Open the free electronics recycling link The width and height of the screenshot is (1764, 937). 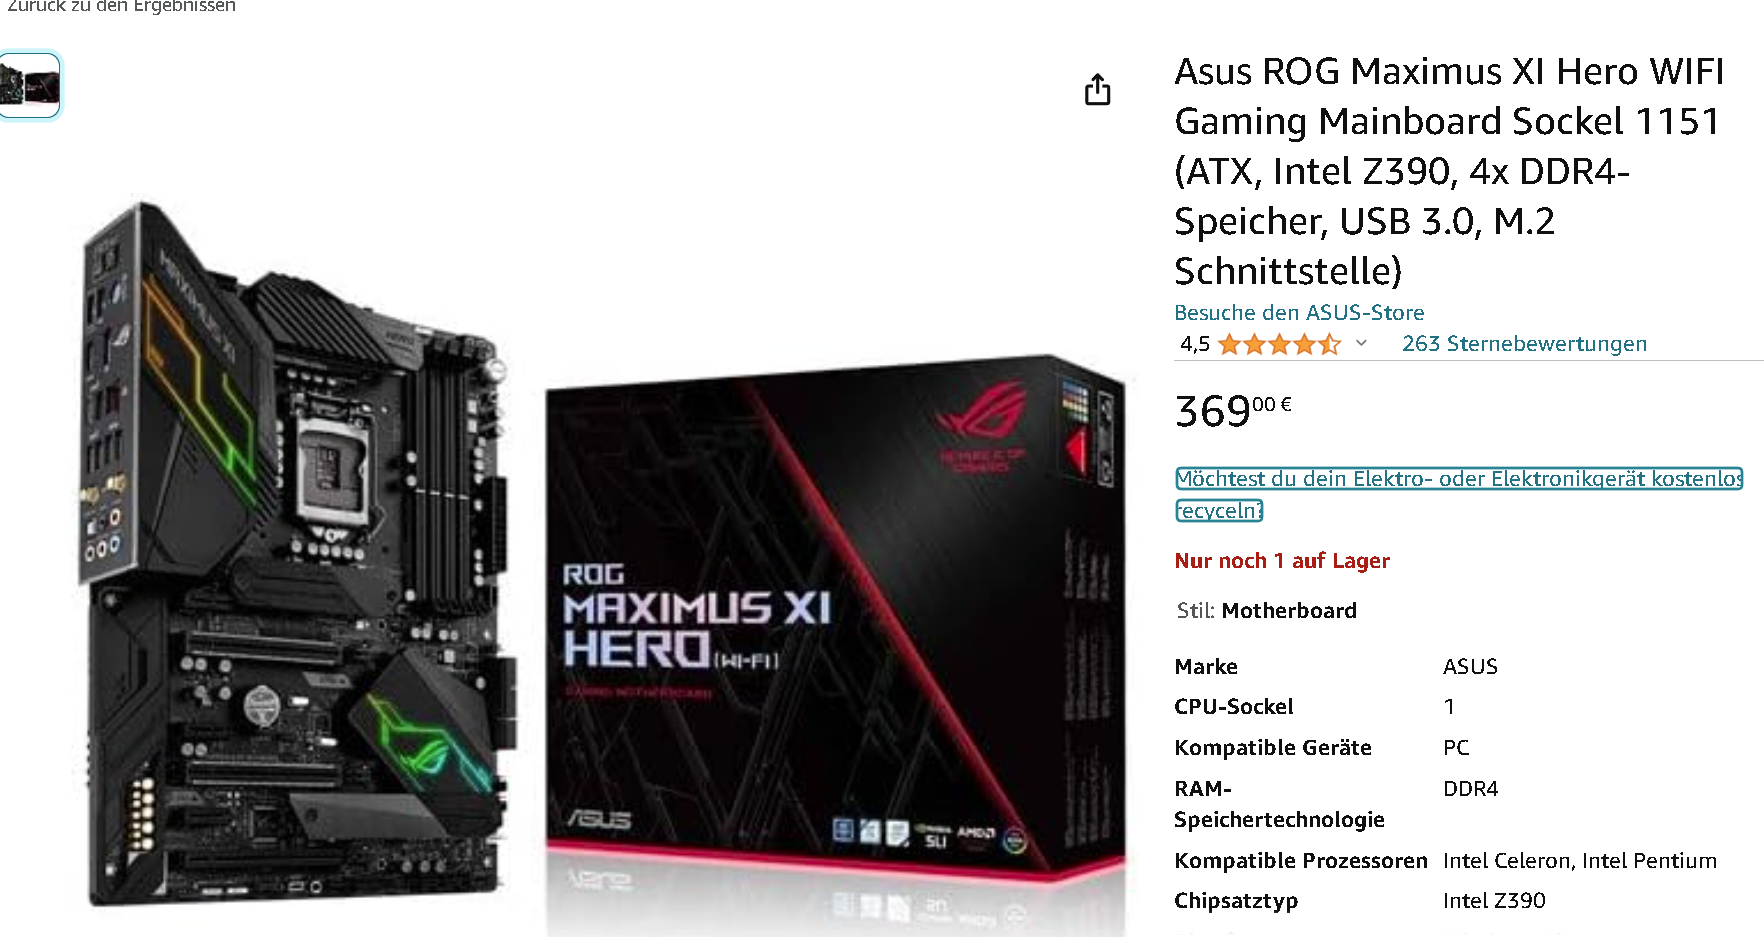click(x=1459, y=494)
